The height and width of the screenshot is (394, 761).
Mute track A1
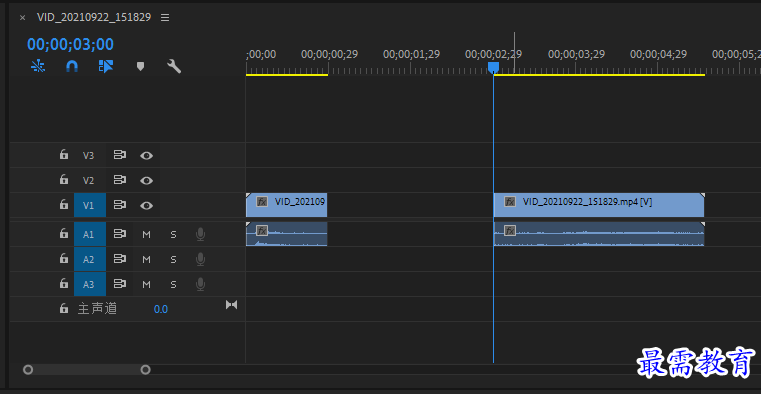coord(146,235)
